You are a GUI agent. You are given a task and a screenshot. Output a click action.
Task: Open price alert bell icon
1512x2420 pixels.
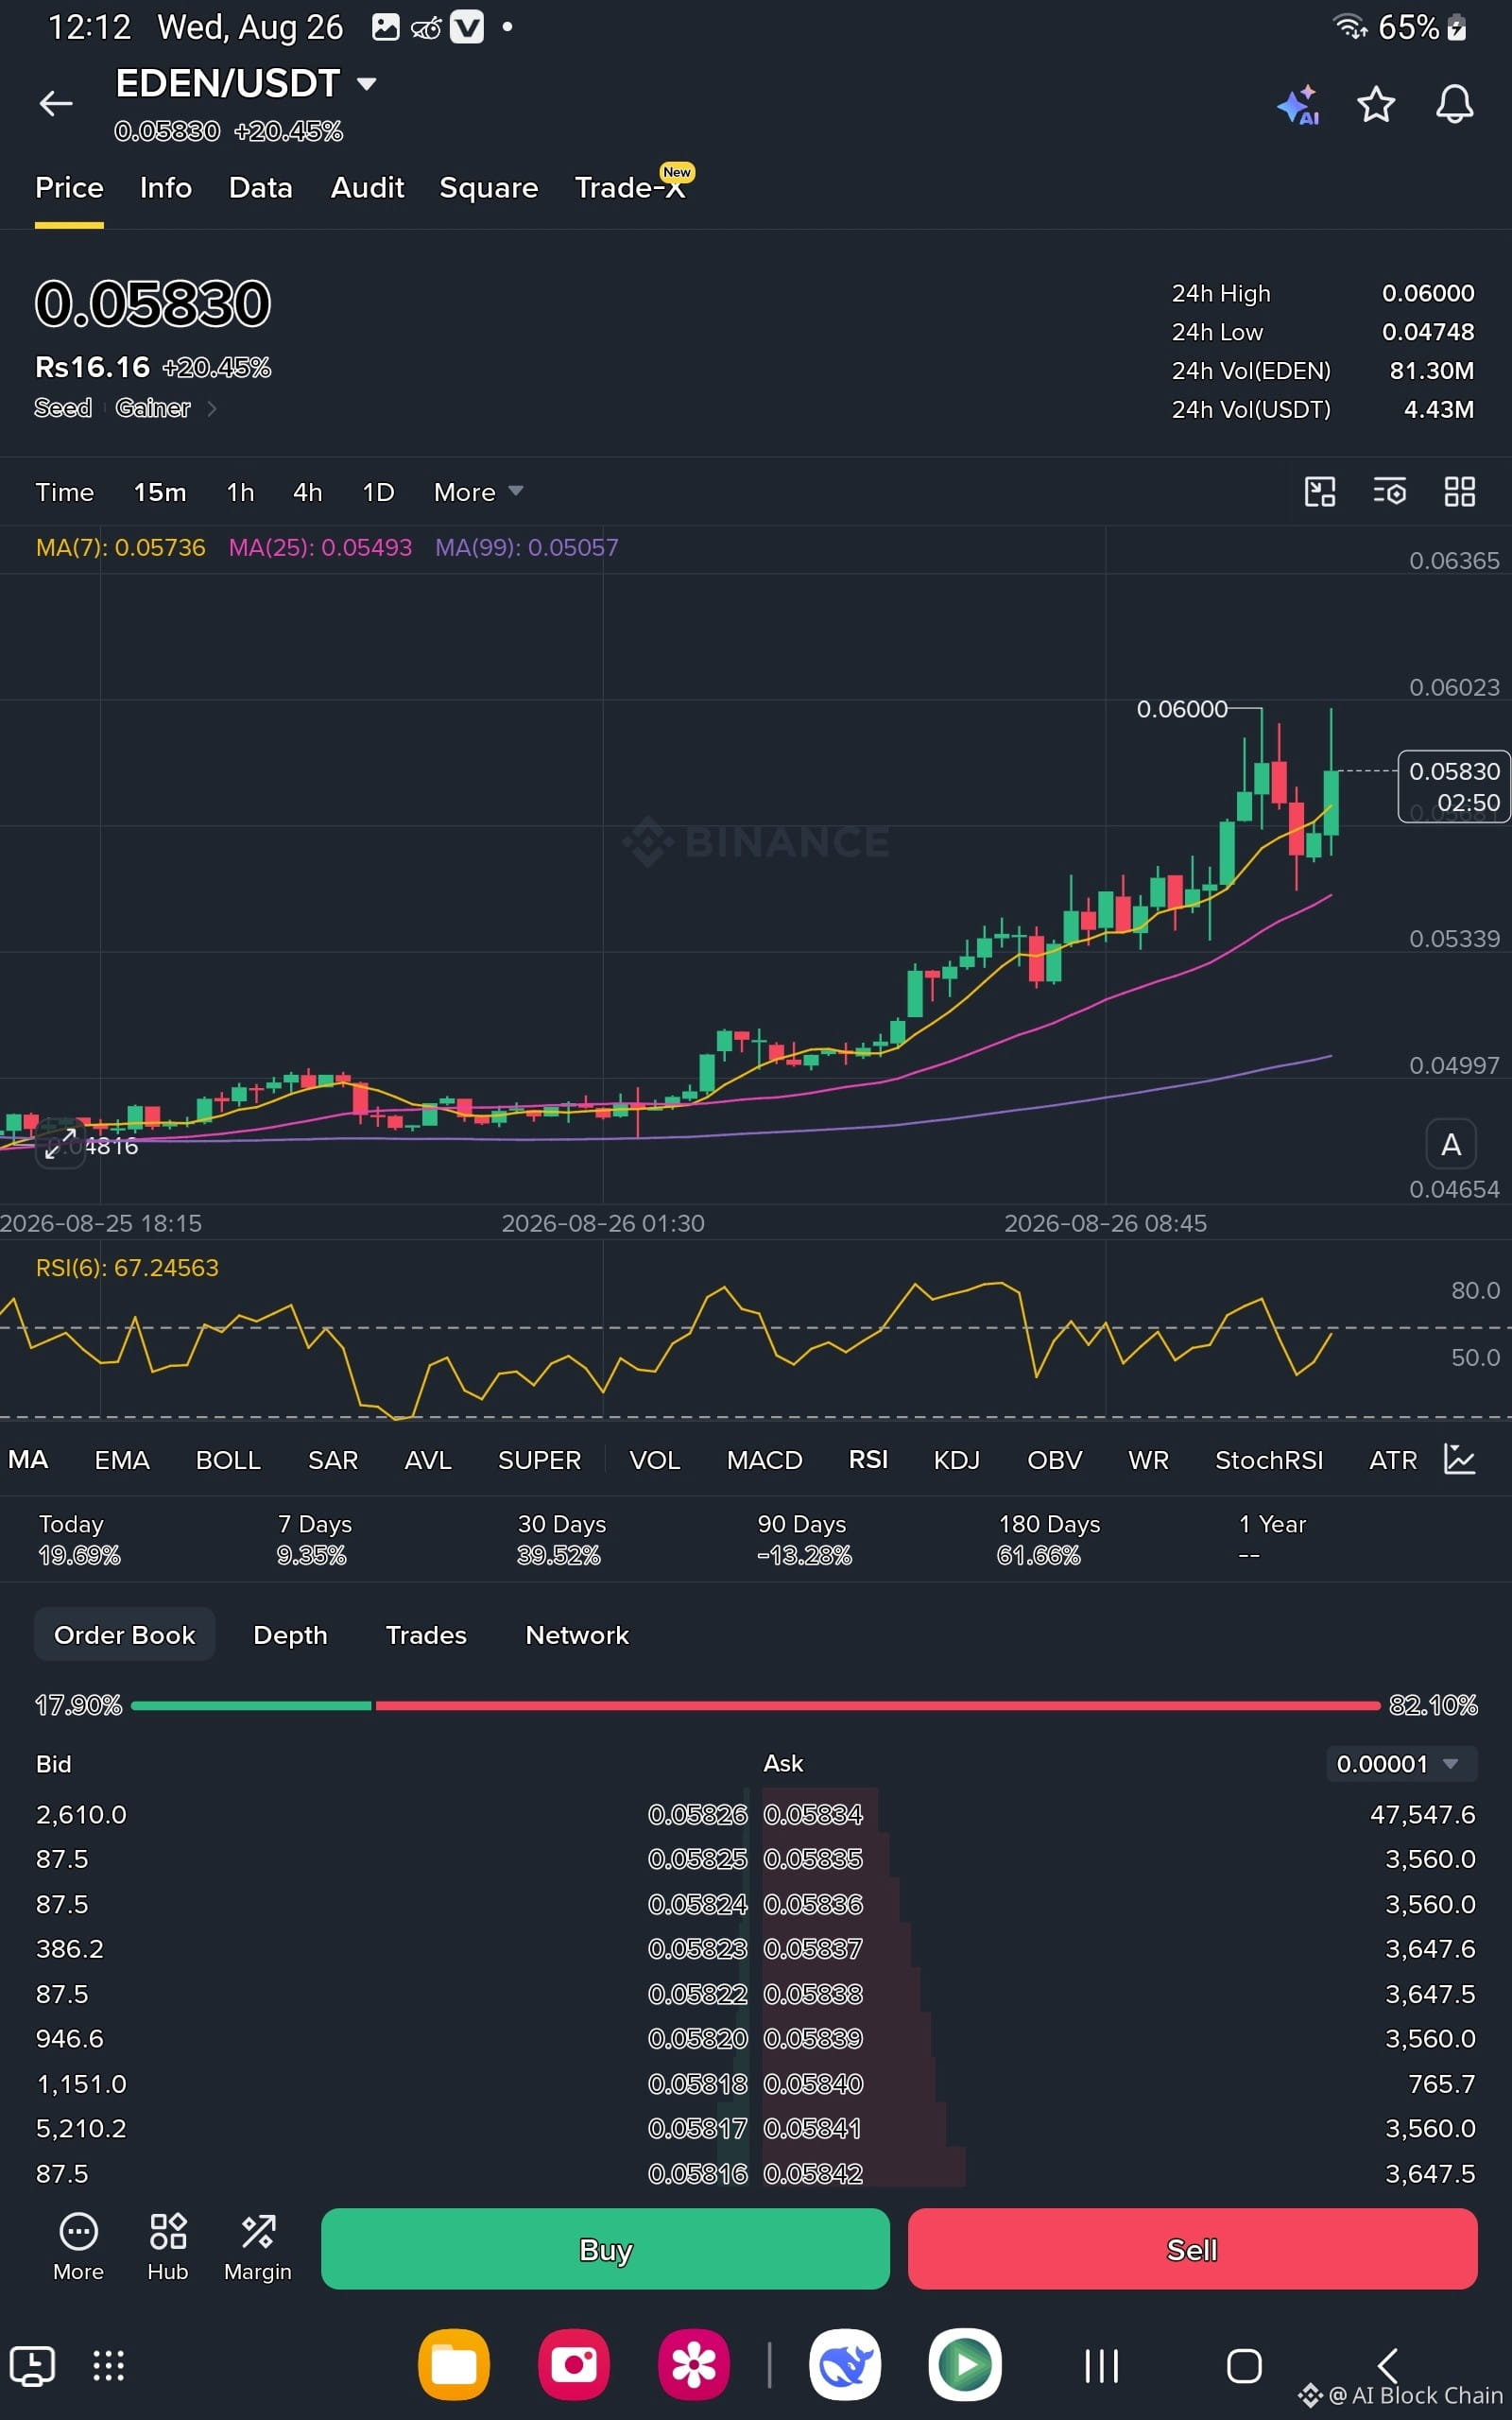(x=1454, y=104)
